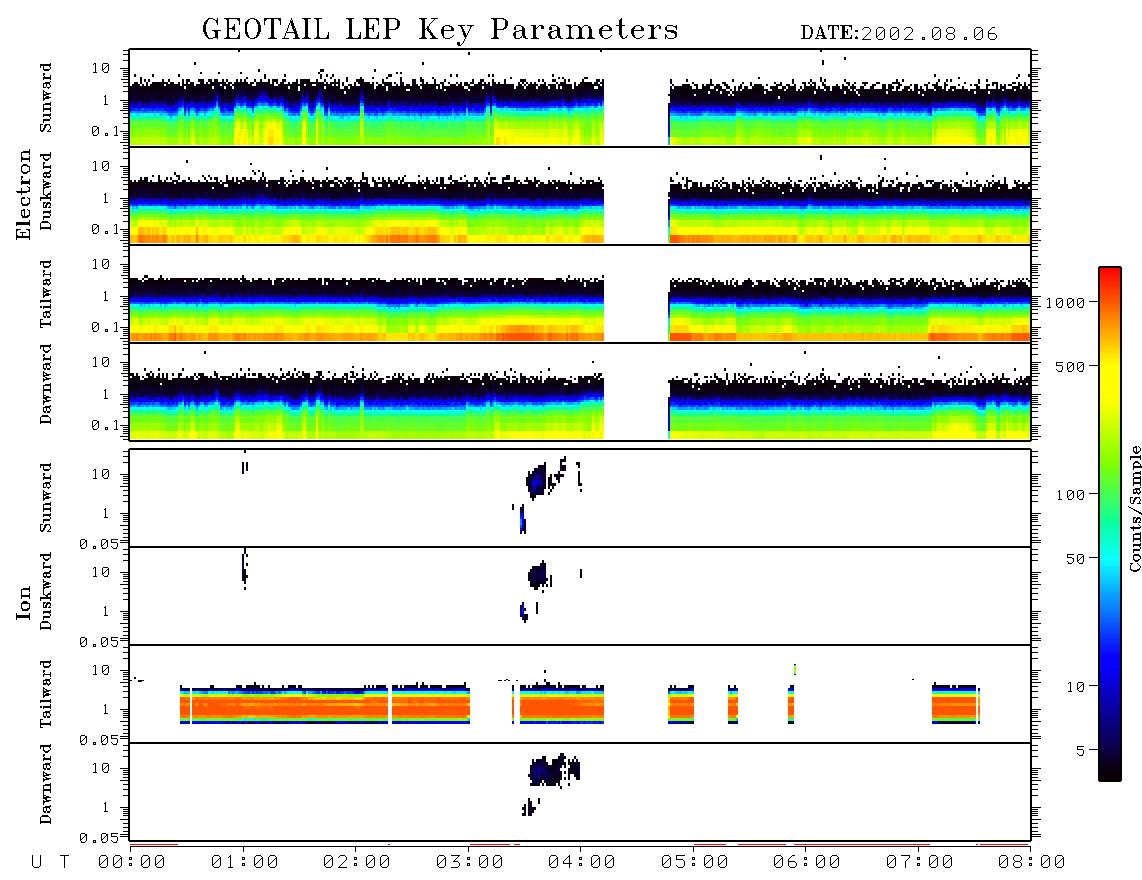Click the 500 color bar tick label
Image resolution: width=1142 pixels, height=880 pixels.
pyautogui.click(x=1071, y=366)
